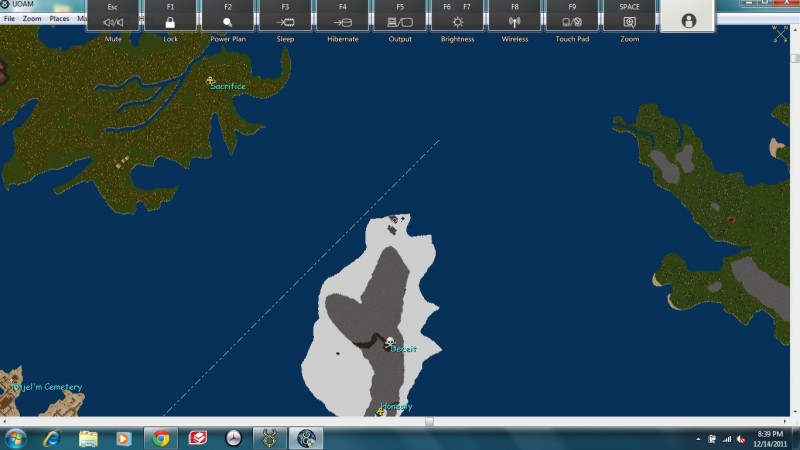
Task: Click the user profile overlay button
Action: [688, 19]
